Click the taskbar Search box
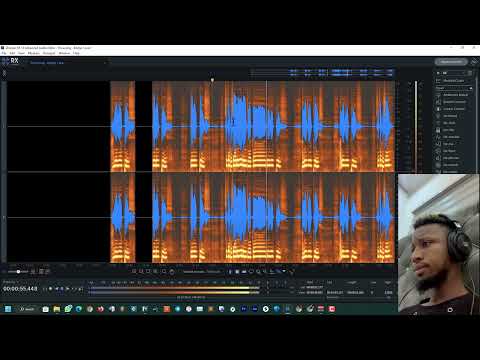The height and width of the screenshot is (360, 480). [27, 309]
